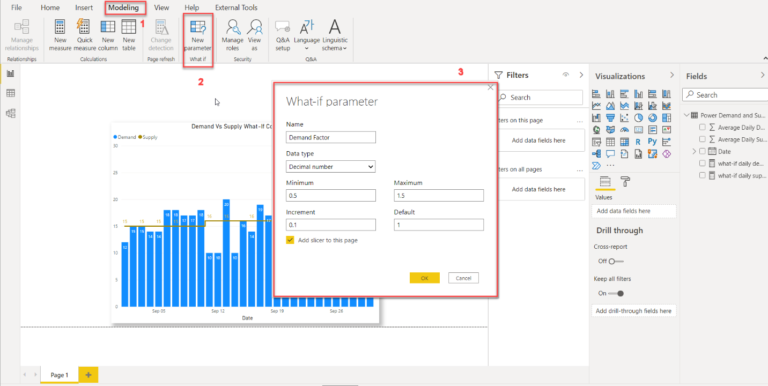Select the Python visual icon

tap(652, 142)
